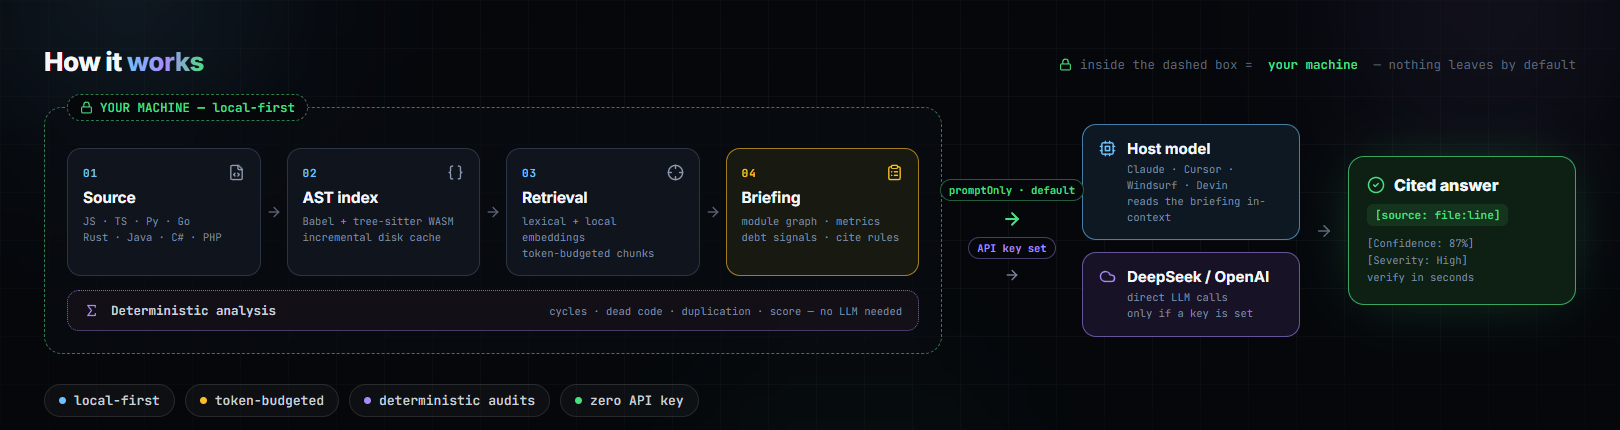Click the [Confidence: 87%] line
Screen dimensions: 1620x430
pos(1420,243)
